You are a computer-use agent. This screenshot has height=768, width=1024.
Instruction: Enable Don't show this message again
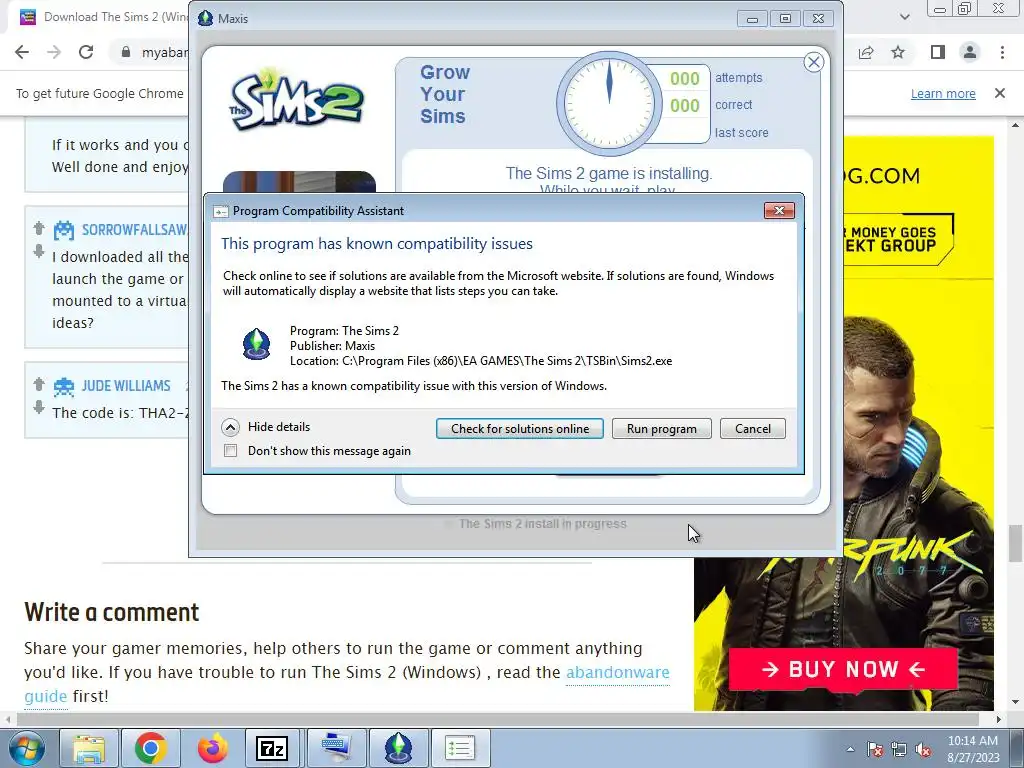click(231, 451)
